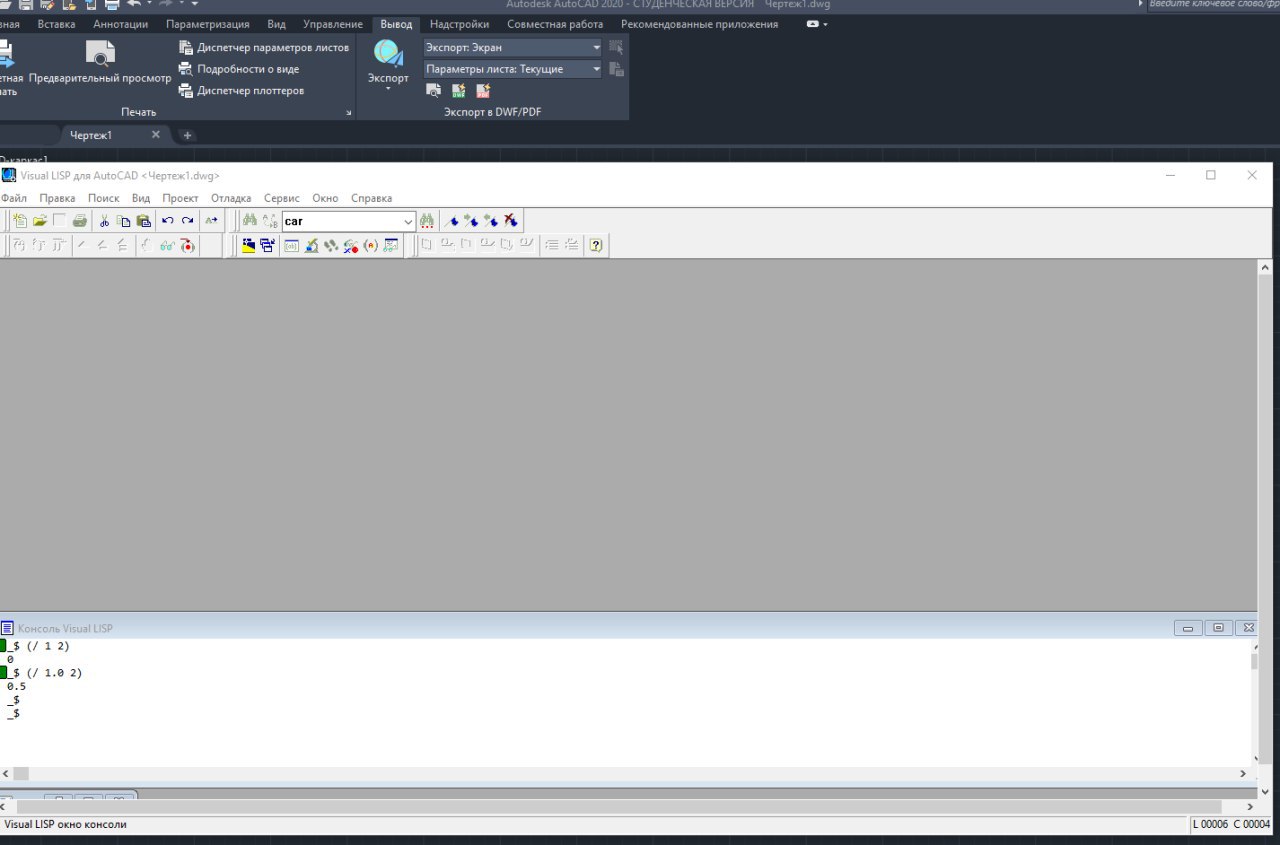Open the Справка menu
Image resolution: width=1280 pixels, height=845 pixels.
point(372,198)
